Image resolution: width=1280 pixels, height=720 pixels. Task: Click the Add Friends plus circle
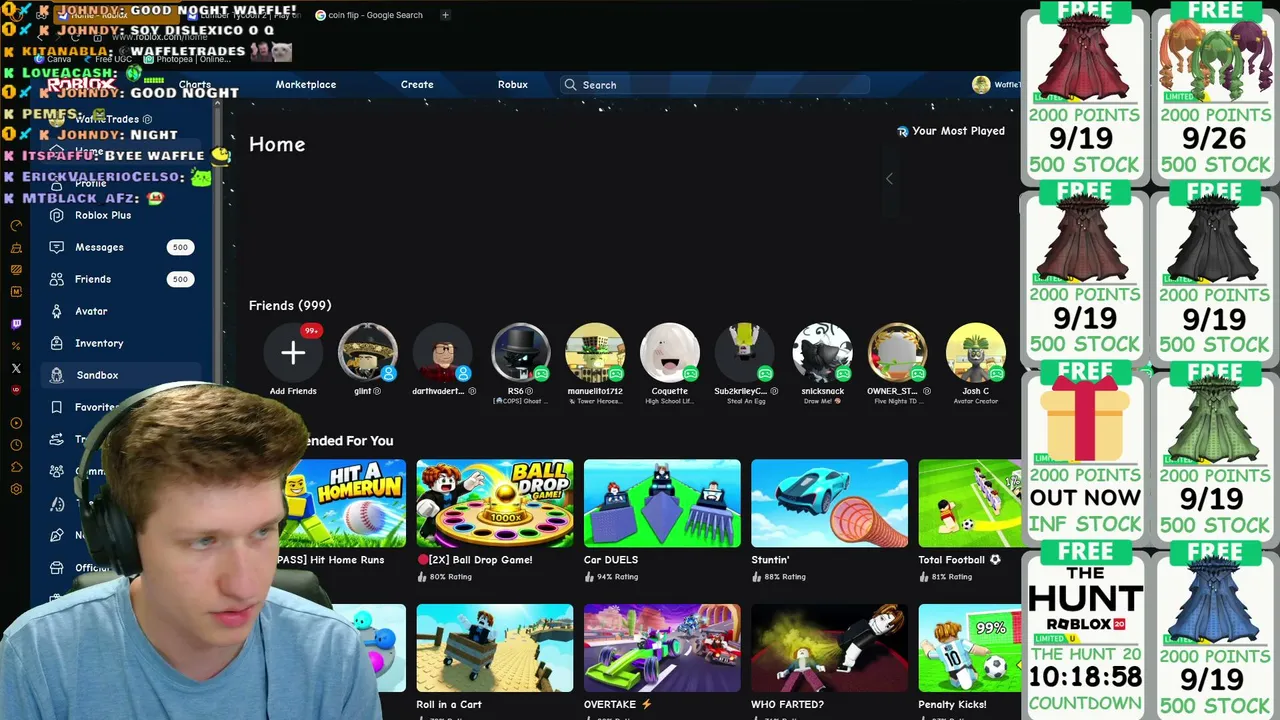point(293,352)
